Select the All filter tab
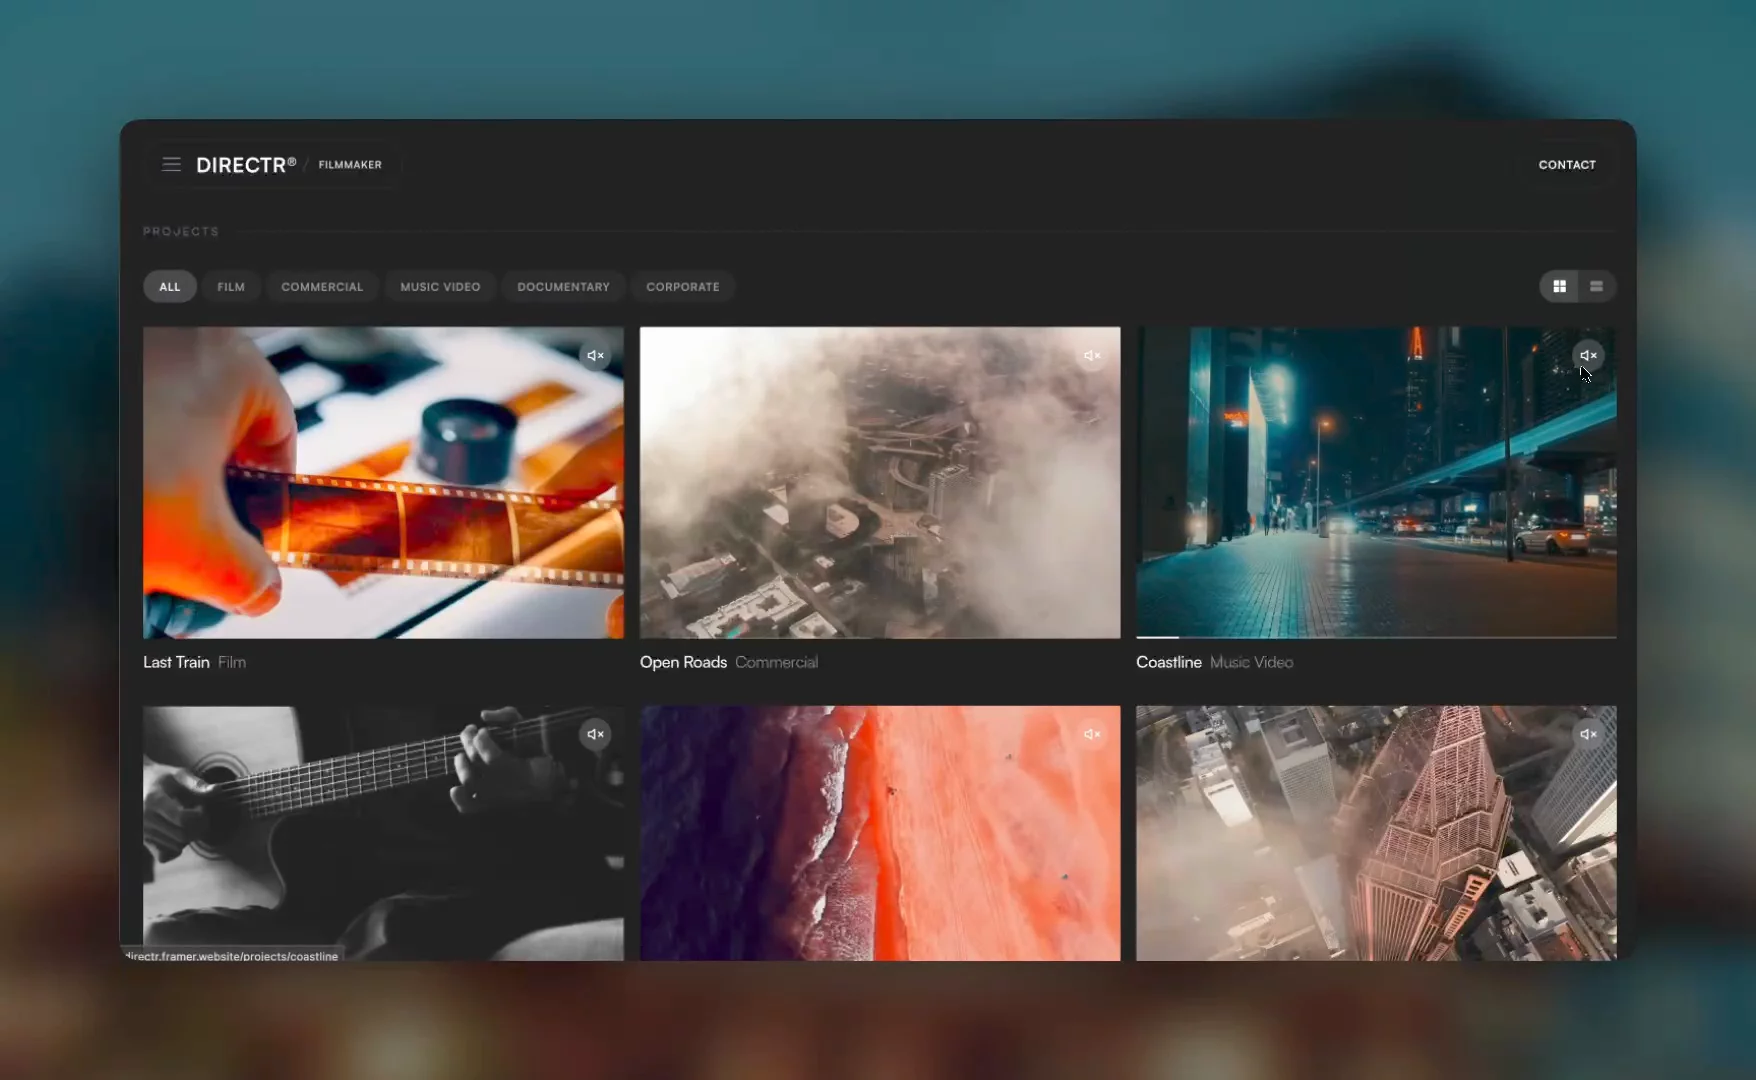The height and width of the screenshot is (1080, 1756). pyautogui.click(x=170, y=287)
